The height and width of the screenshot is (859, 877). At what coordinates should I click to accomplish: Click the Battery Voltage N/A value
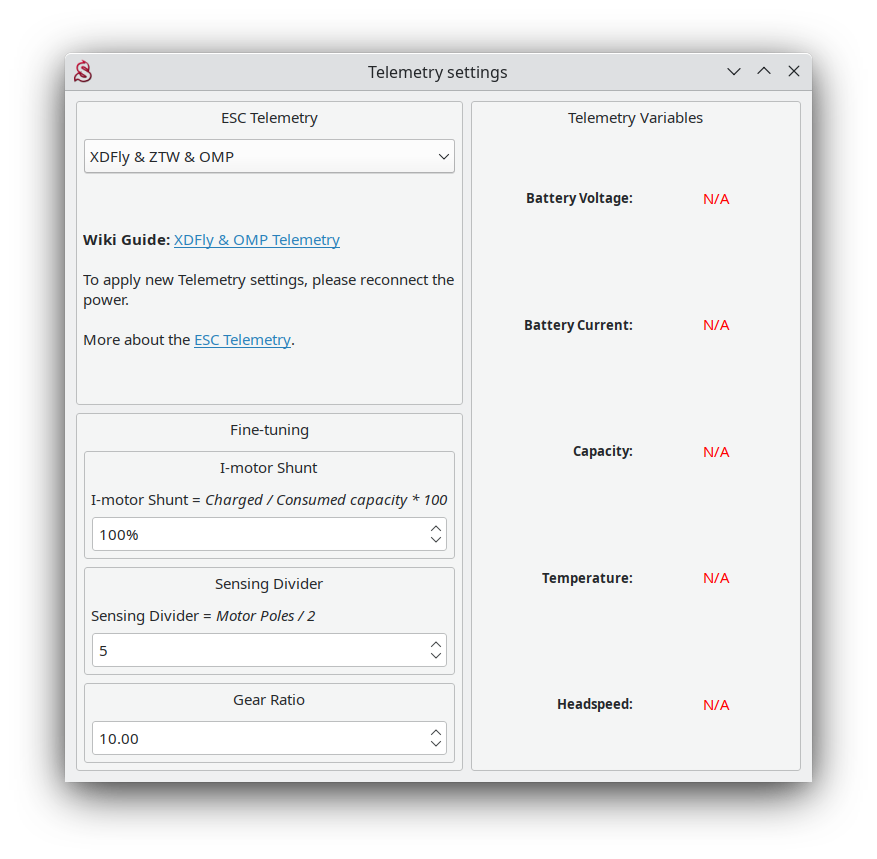716,199
